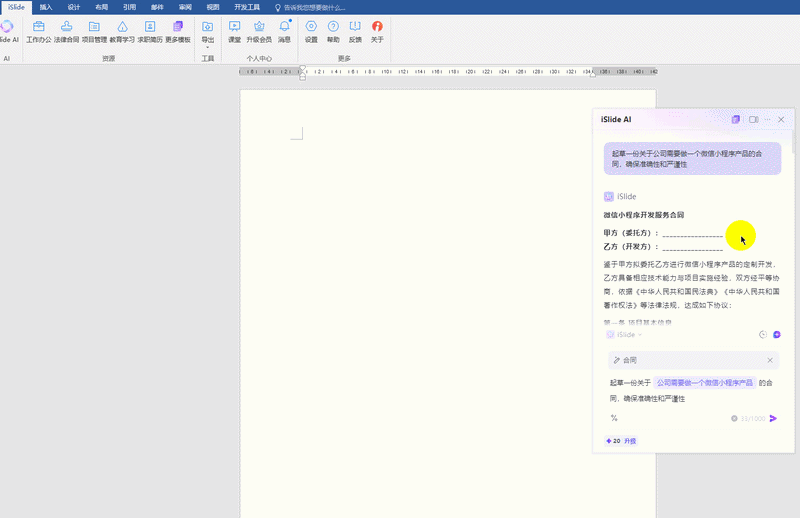Clear the prompt with the gray circle icon
Viewport: 800px width, 518px height.
[734, 418]
